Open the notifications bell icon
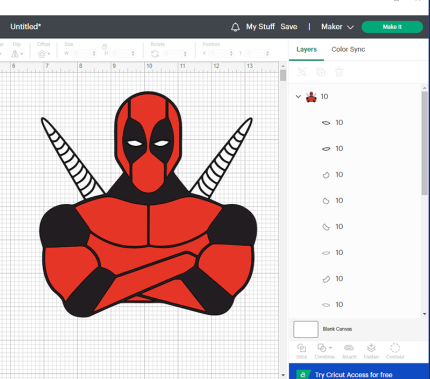 coord(235,27)
